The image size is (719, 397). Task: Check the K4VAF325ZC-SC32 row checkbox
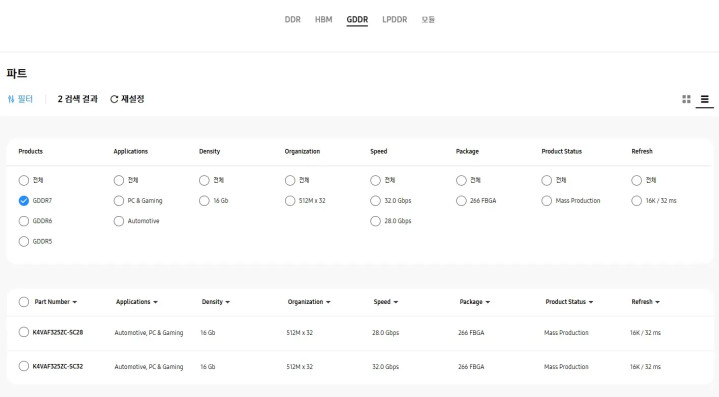[24, 366]
